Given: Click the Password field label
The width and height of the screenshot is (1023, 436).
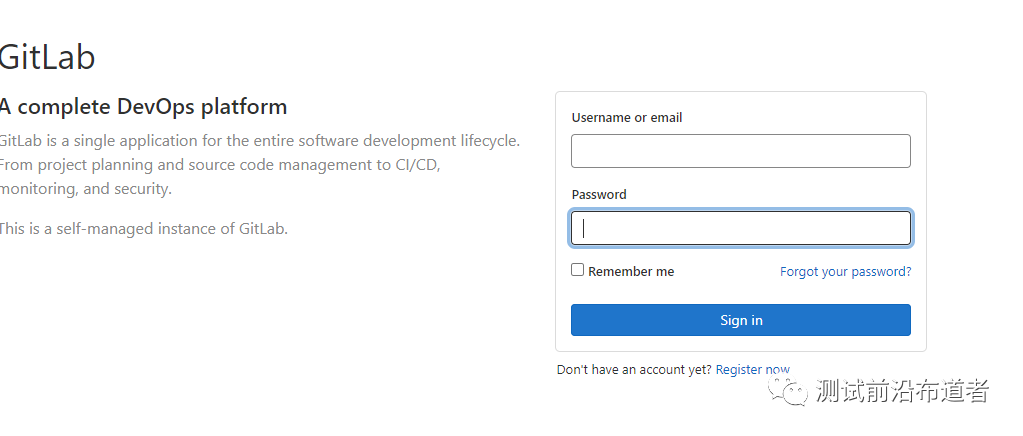Looking at the screenshot, I should pos(599,194).
